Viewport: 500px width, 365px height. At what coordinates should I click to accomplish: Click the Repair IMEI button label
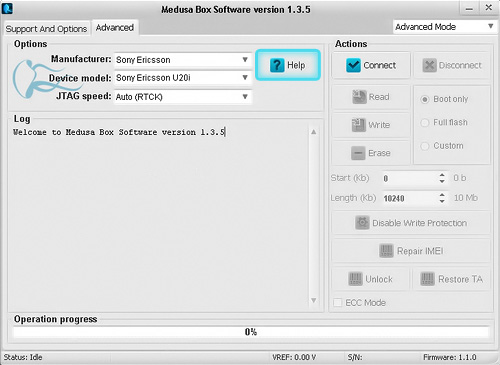tap(420, 251)
